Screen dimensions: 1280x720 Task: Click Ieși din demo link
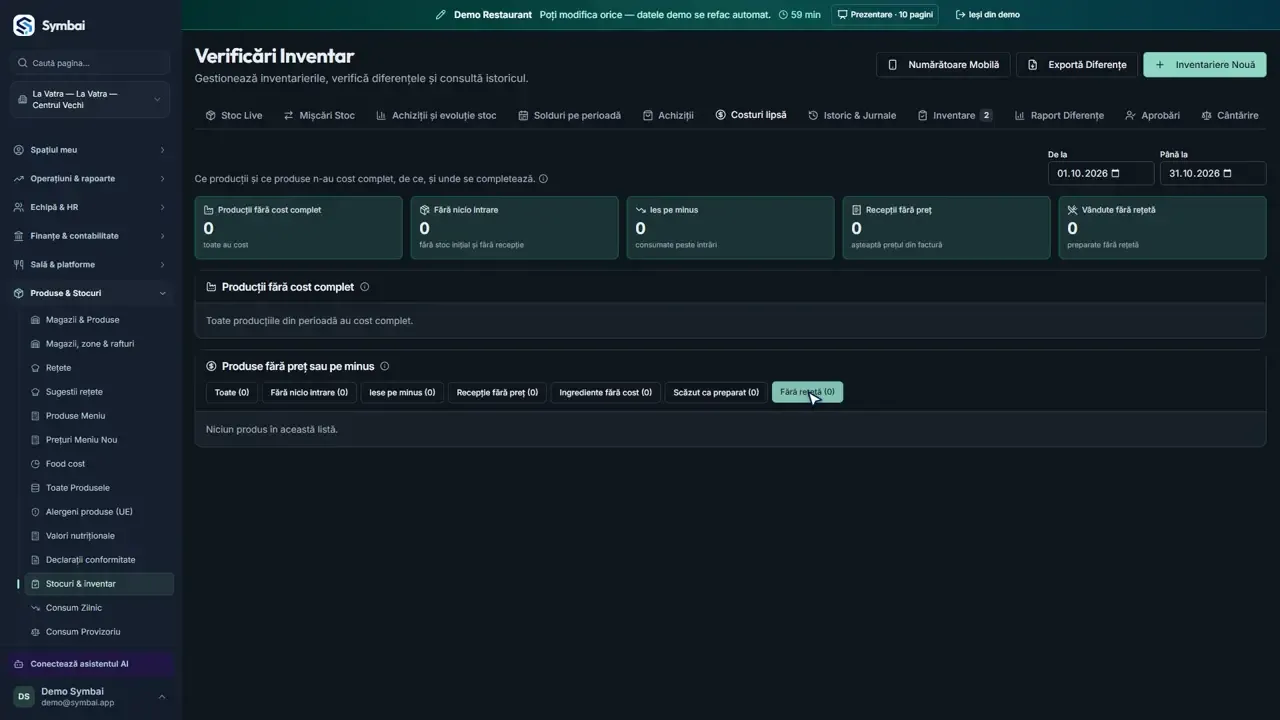point(988,15)
